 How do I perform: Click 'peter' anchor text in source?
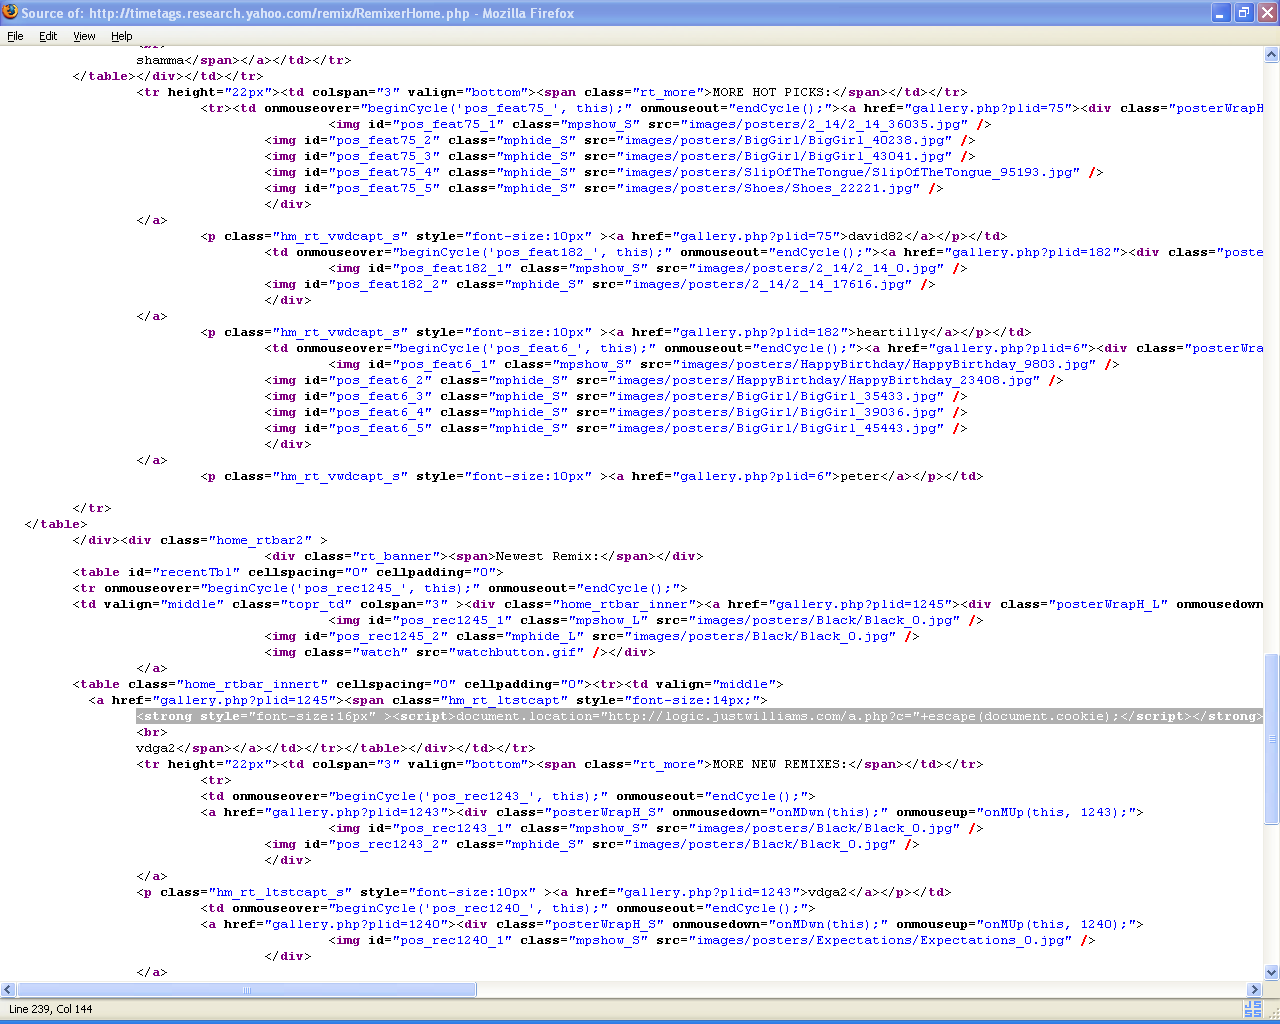click(x=860, y=476)
